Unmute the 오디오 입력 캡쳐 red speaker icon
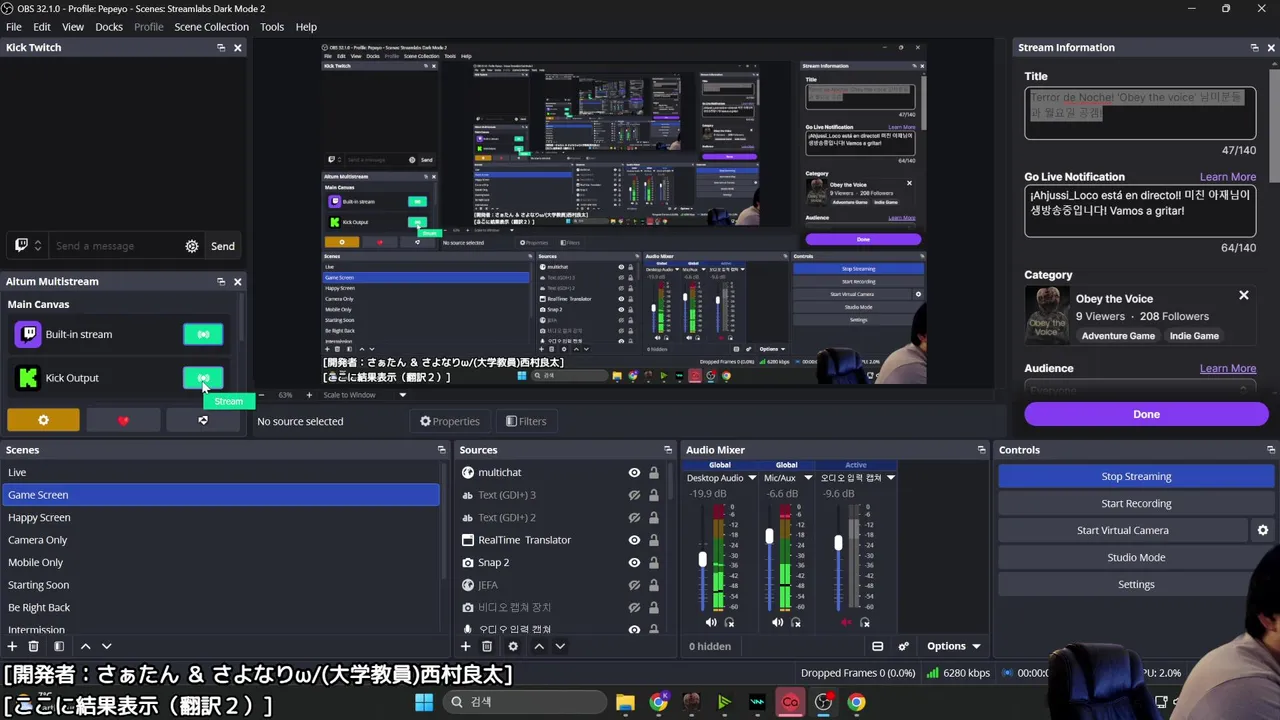 [846, 622]
